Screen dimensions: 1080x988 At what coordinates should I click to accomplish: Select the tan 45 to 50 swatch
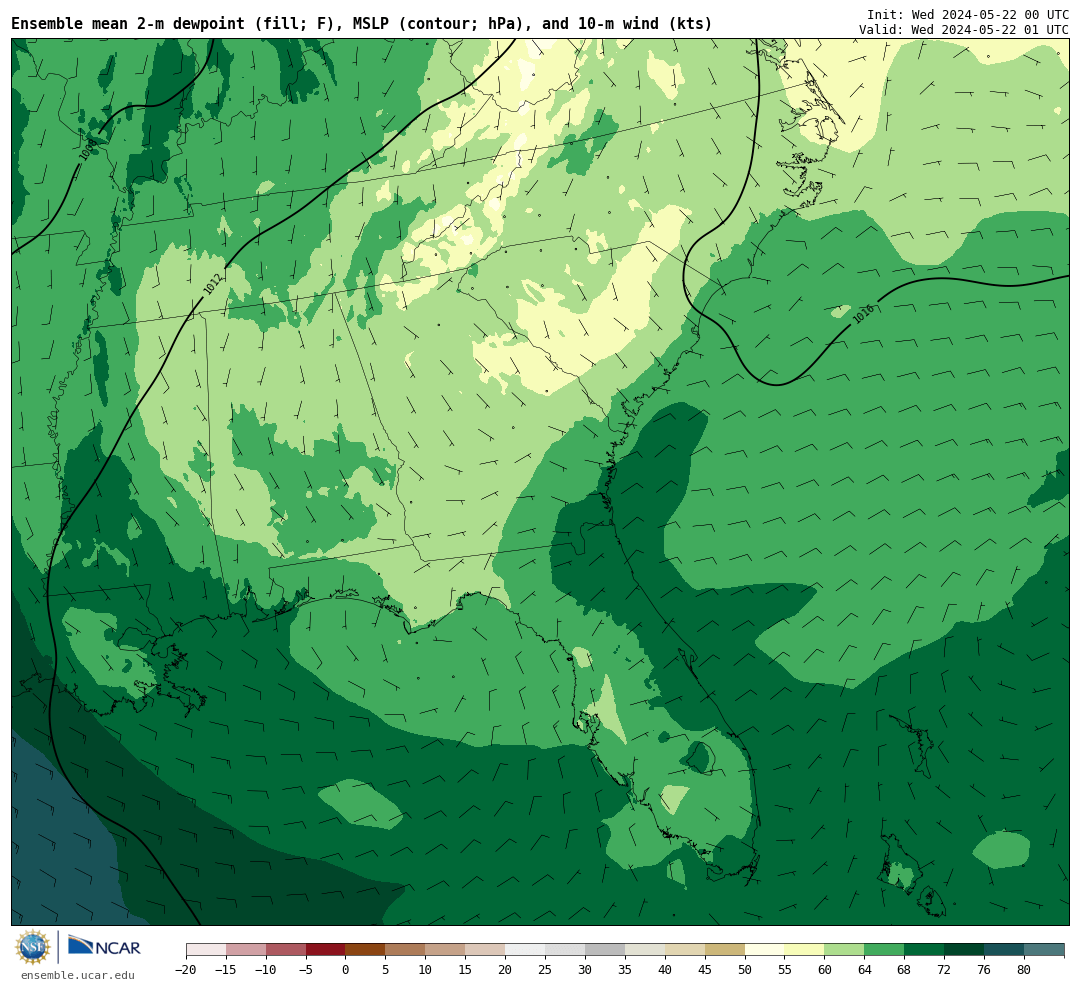pos(725,950)
